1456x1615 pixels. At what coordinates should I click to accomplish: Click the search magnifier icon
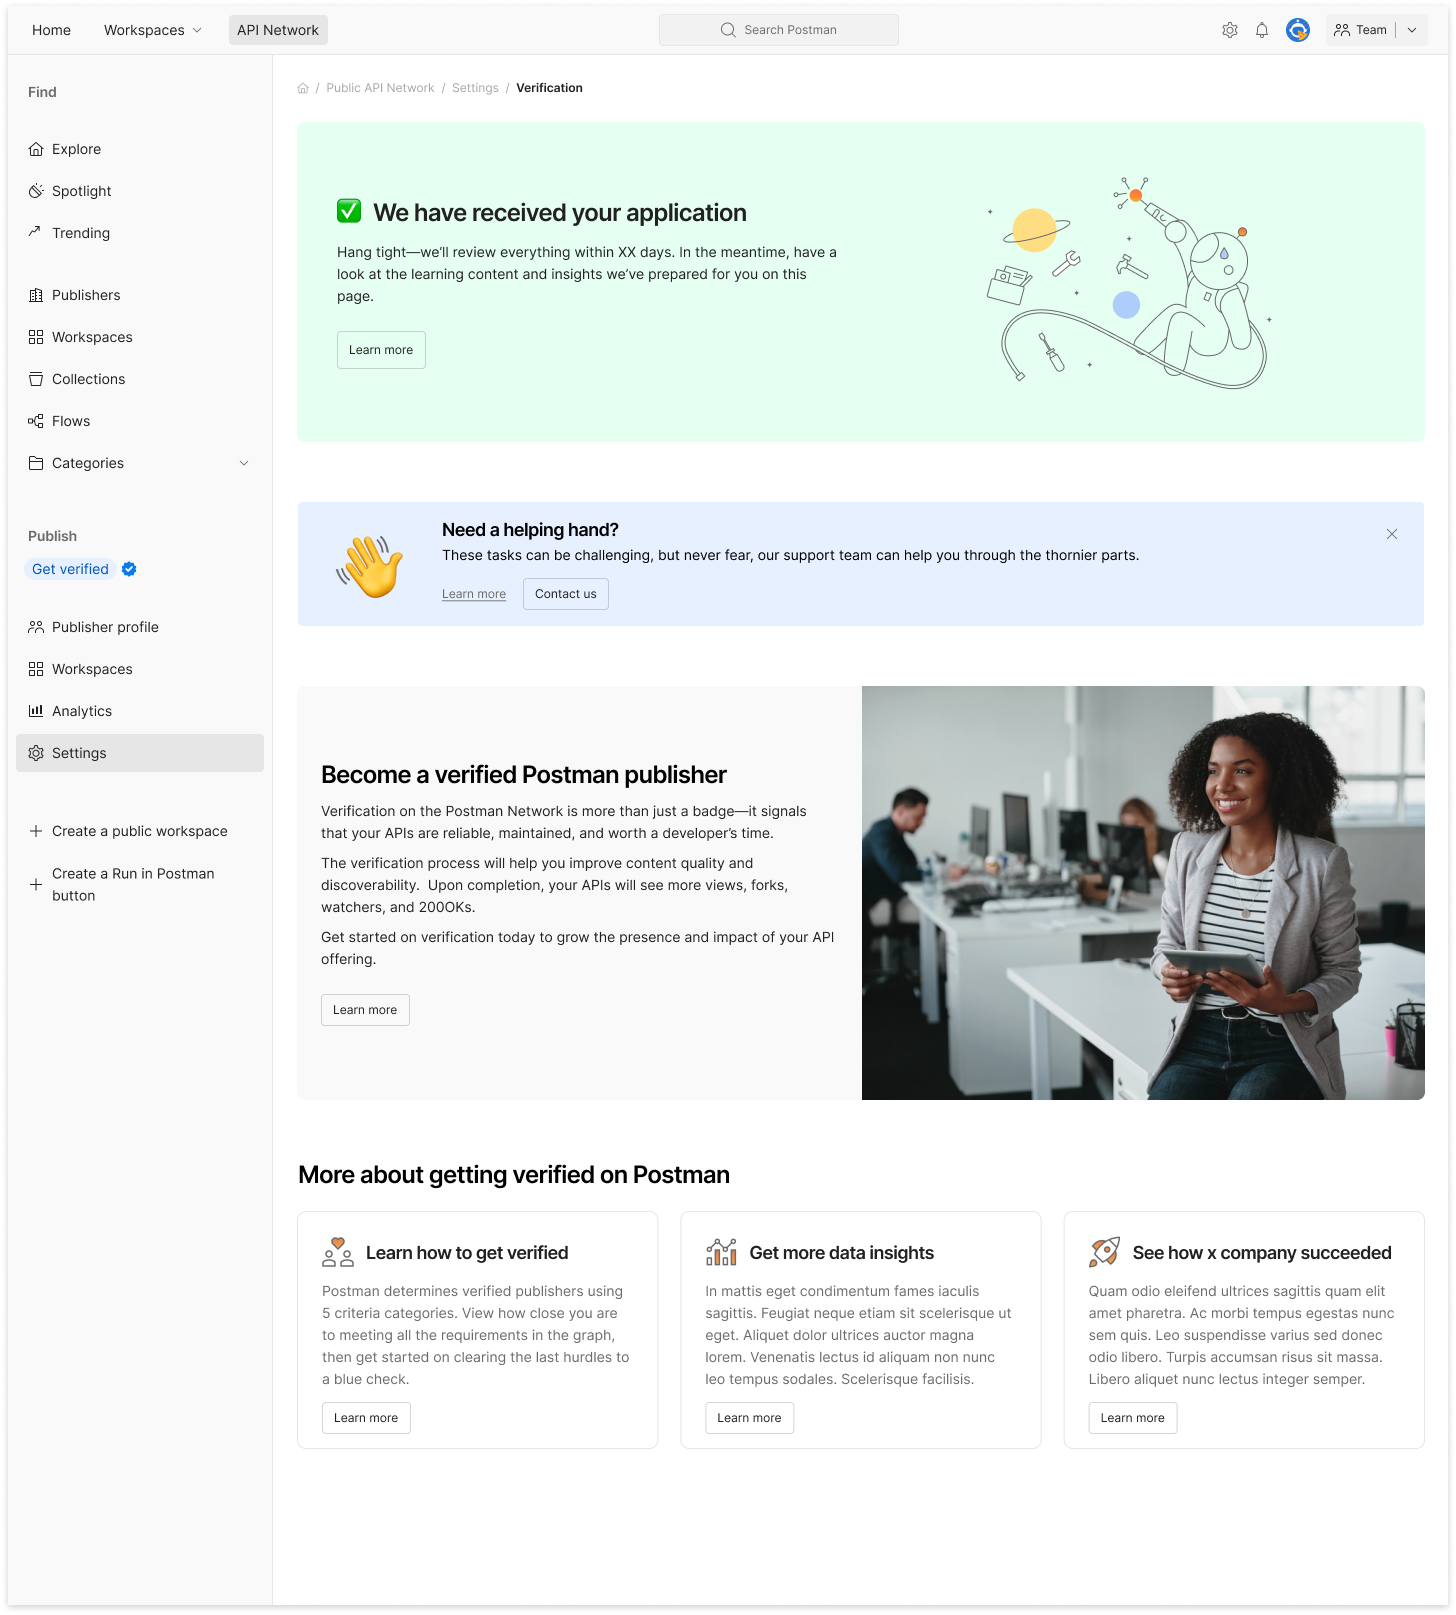[728, 30]
